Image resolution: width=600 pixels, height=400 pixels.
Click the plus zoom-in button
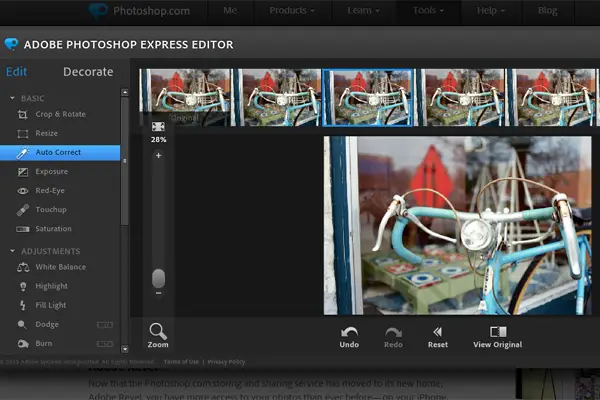coord(158,155)
